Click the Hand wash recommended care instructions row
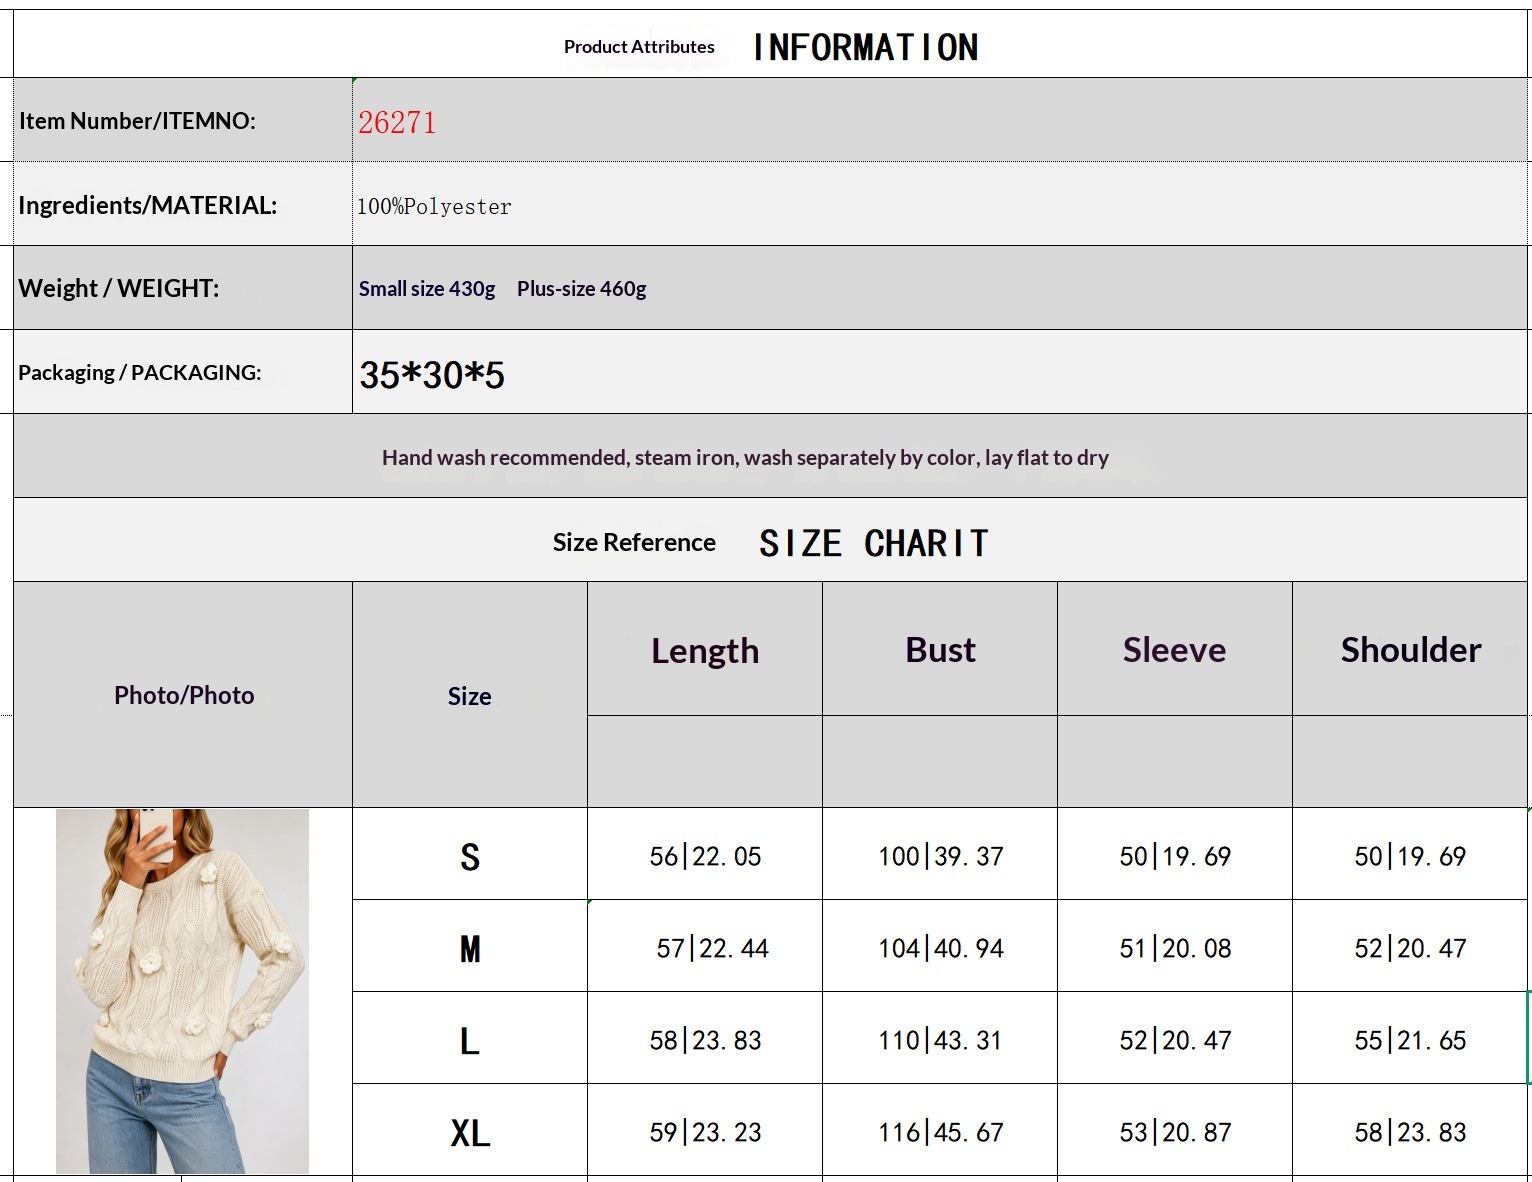The image size is (1532, 1182). click(x=770, y=456)
